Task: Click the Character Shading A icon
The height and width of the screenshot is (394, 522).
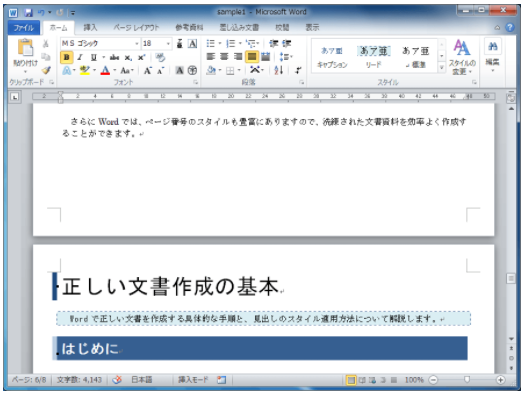Action: coord(179,70)
